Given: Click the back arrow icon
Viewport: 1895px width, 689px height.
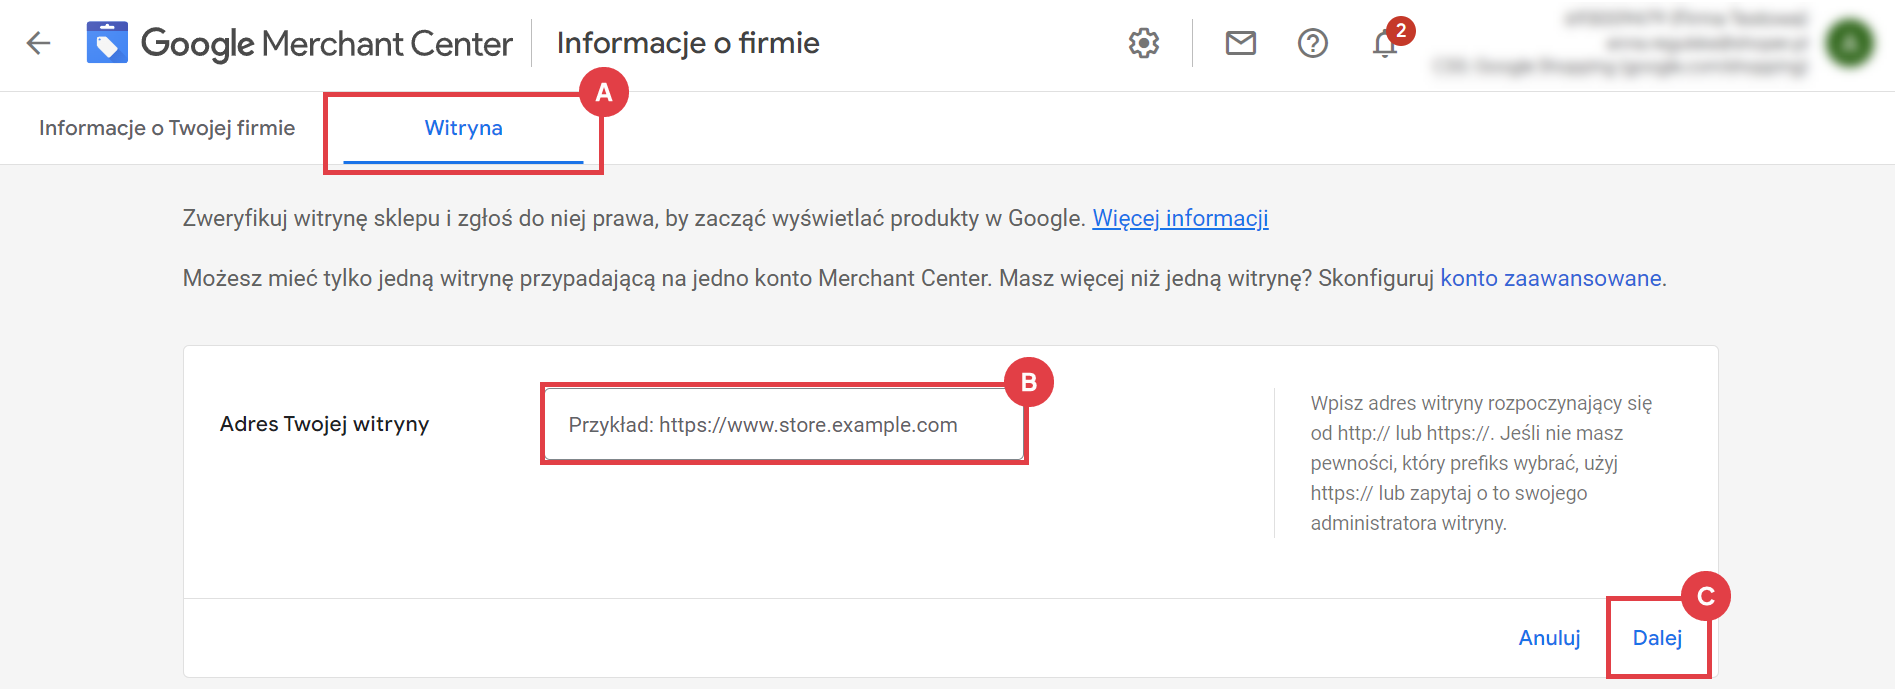Looking at the screenshot, I should pyautogui.click(x=38, y=43).
